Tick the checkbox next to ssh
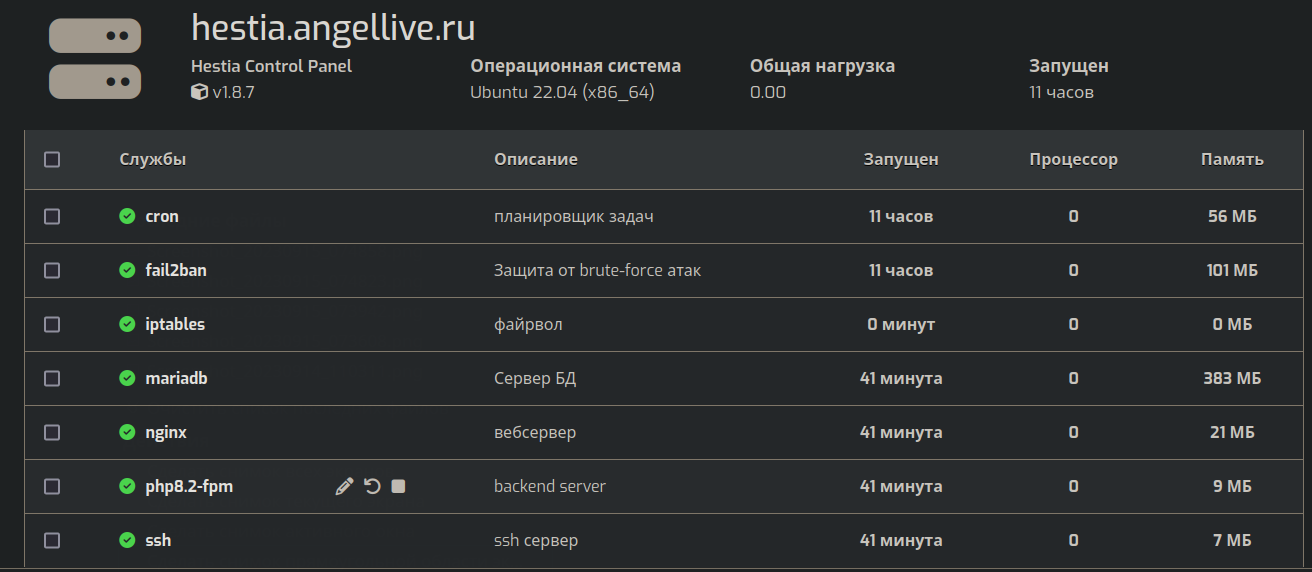Viewport: 1312px width, 572px height. [52, 540]
